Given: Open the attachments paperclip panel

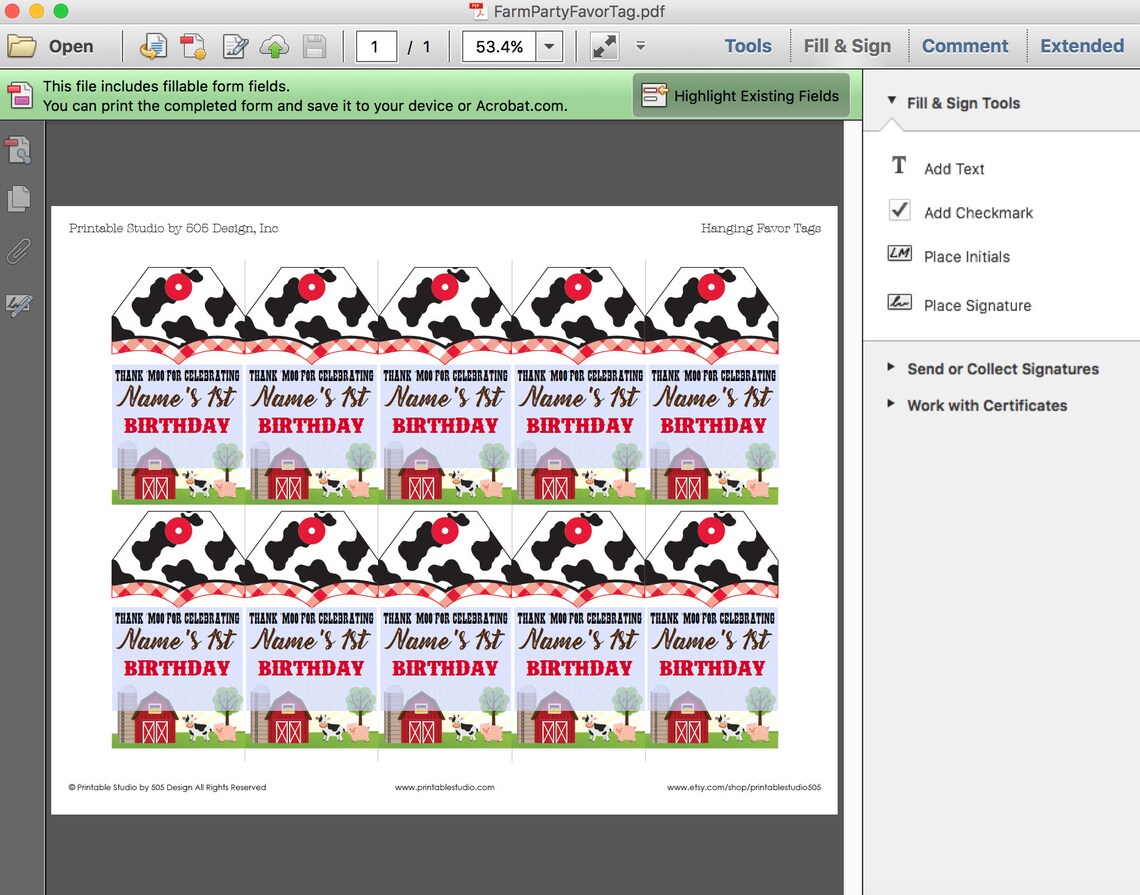Looking at the screenshot, I should point(19,251).
